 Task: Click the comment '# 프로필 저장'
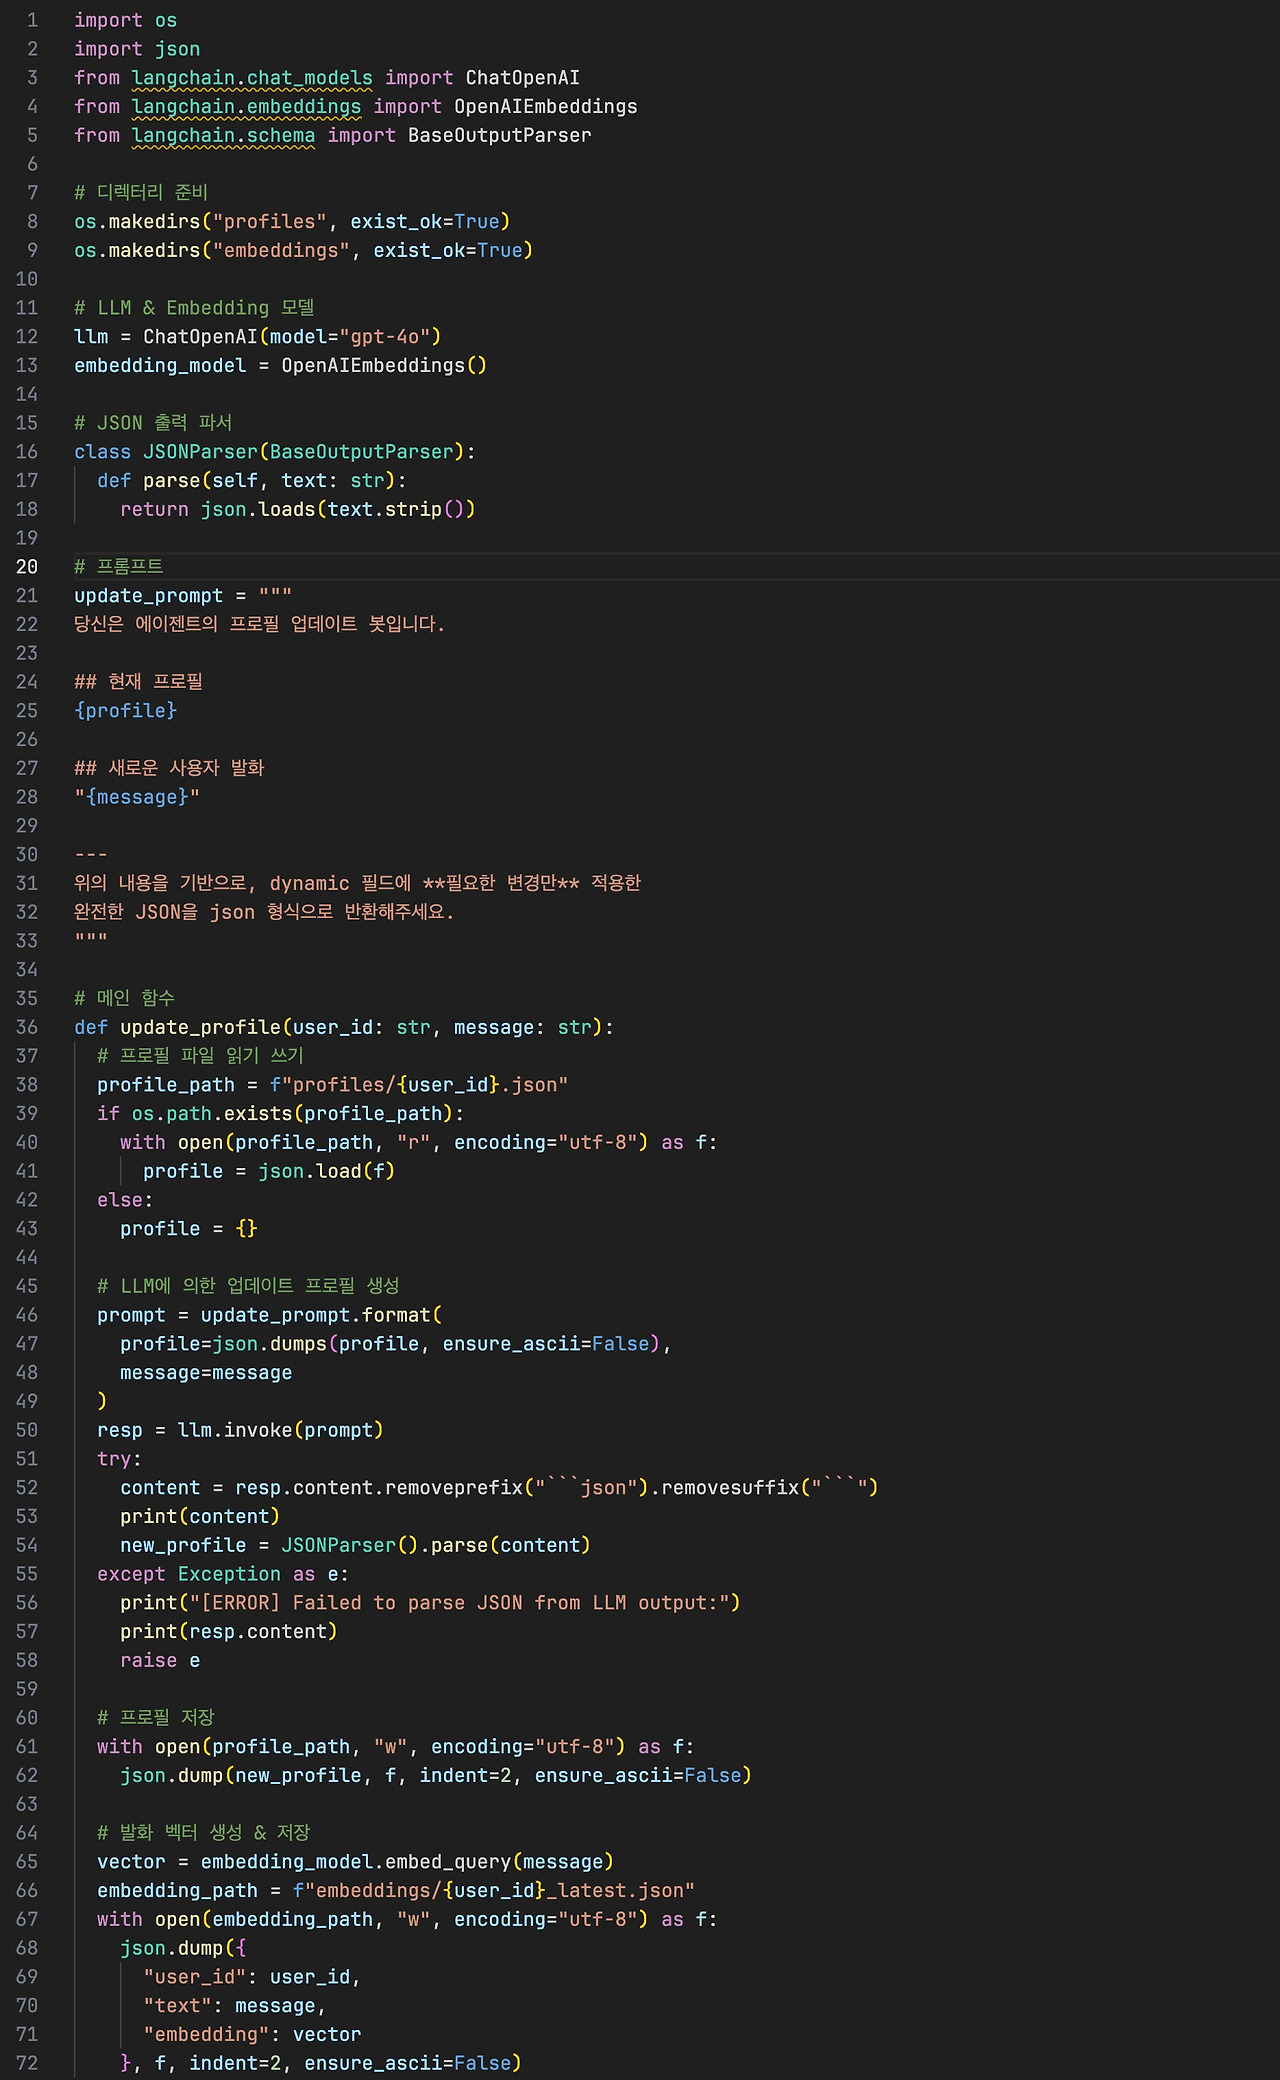(x=156, y=1718)
